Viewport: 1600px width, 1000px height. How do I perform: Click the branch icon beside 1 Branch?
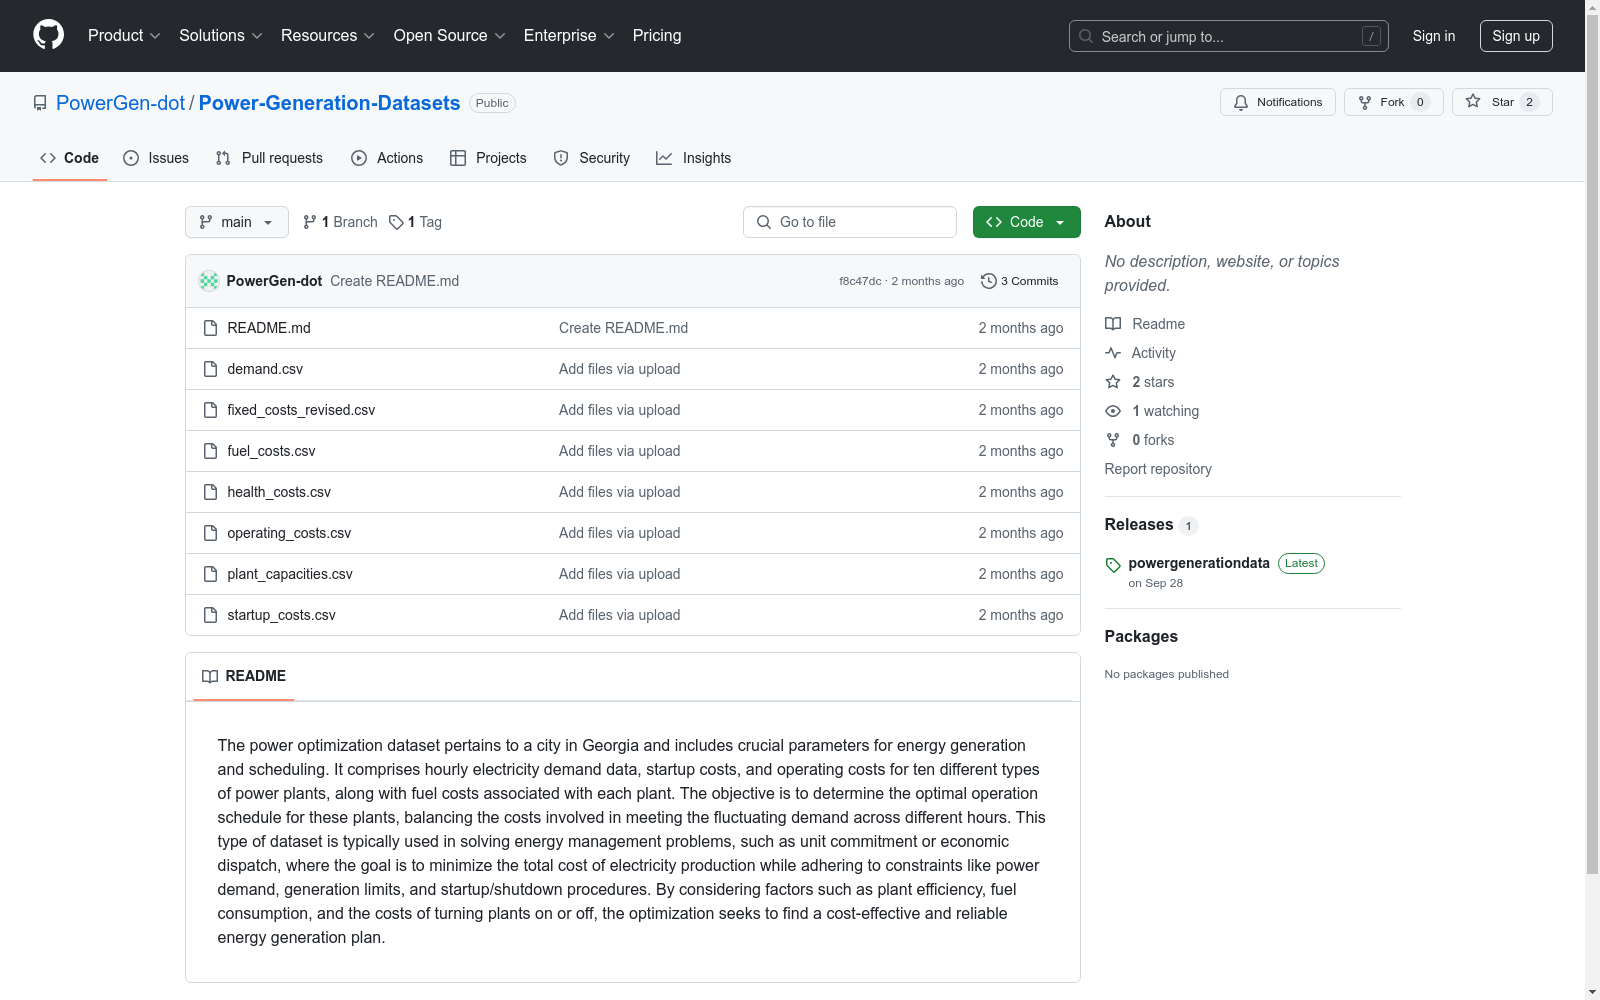pyautogui.click(x=310, y=222)
